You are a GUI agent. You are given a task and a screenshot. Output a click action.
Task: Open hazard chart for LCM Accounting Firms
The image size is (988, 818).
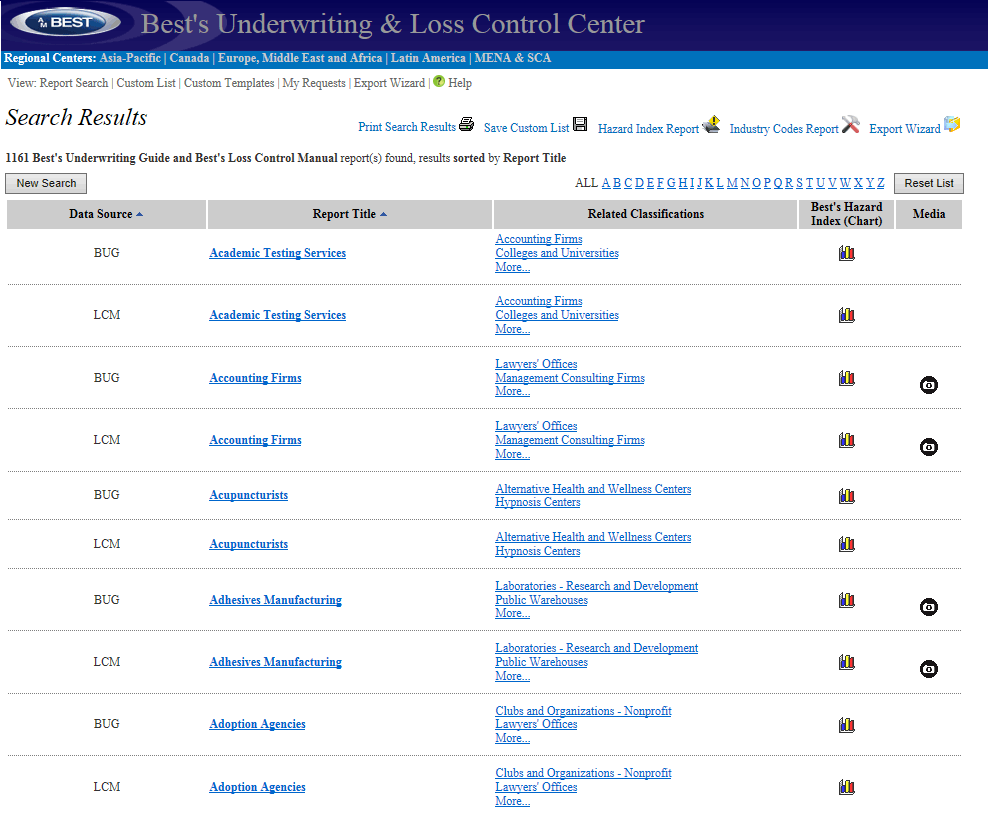(847, 440)
